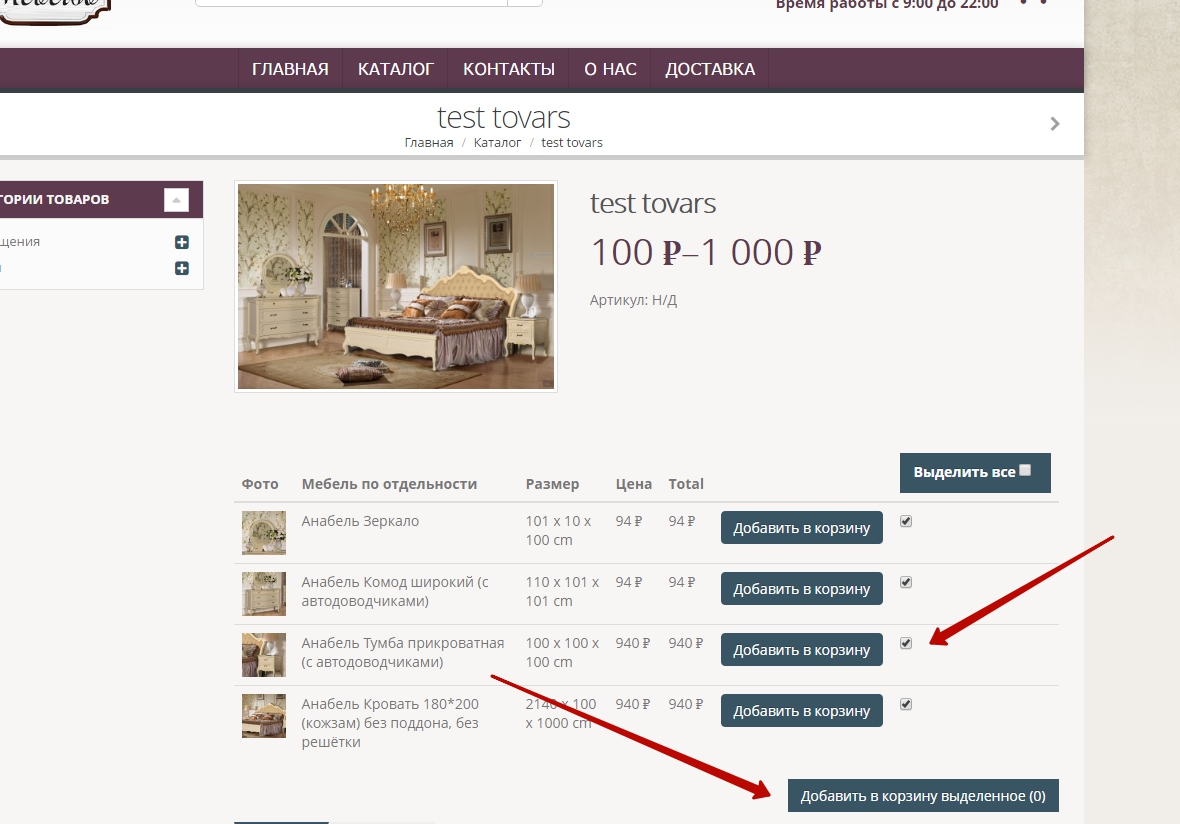Image resolution: width=1180 pixels, height=824 pixels.
Task: Expand the second category plus icon
Action: click(x=181, y=268)
